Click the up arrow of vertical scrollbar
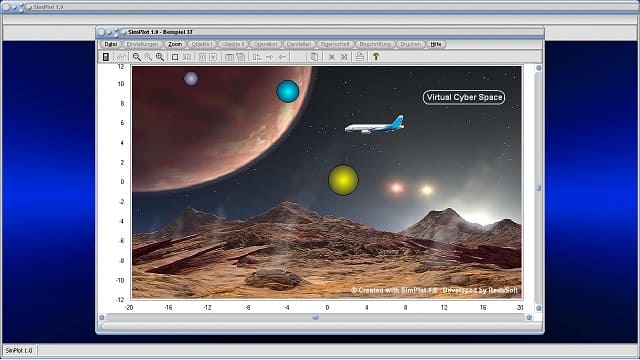 coord(538,68)
